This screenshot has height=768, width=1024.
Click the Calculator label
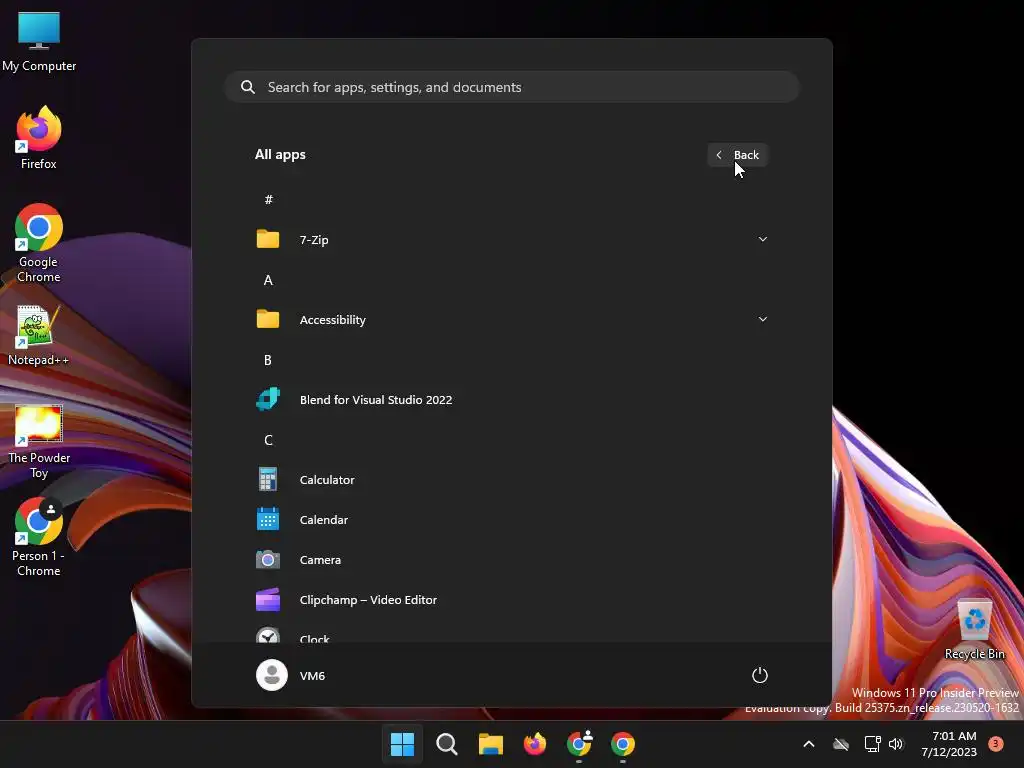(x=327, y=479)
